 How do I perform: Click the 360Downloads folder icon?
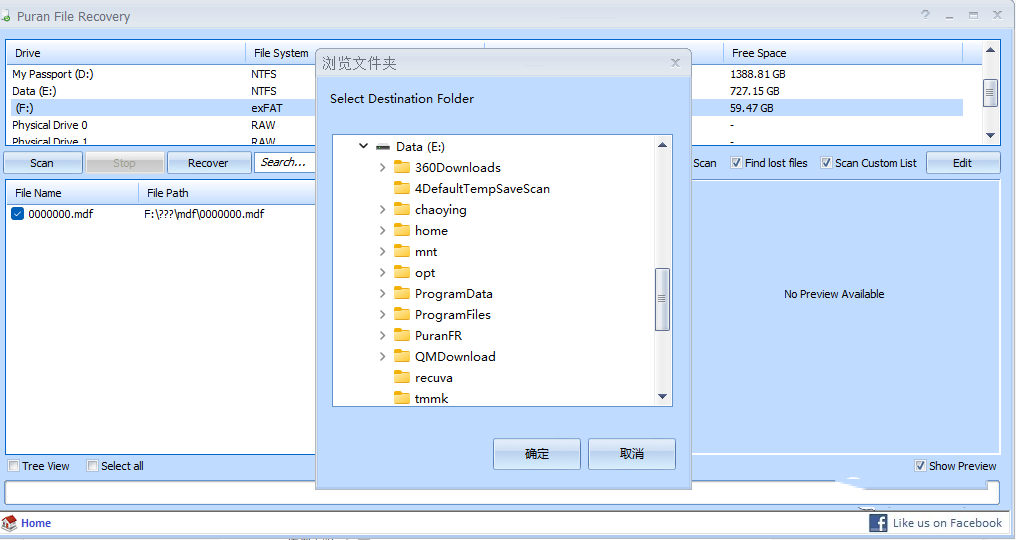[x=402, y=168]
